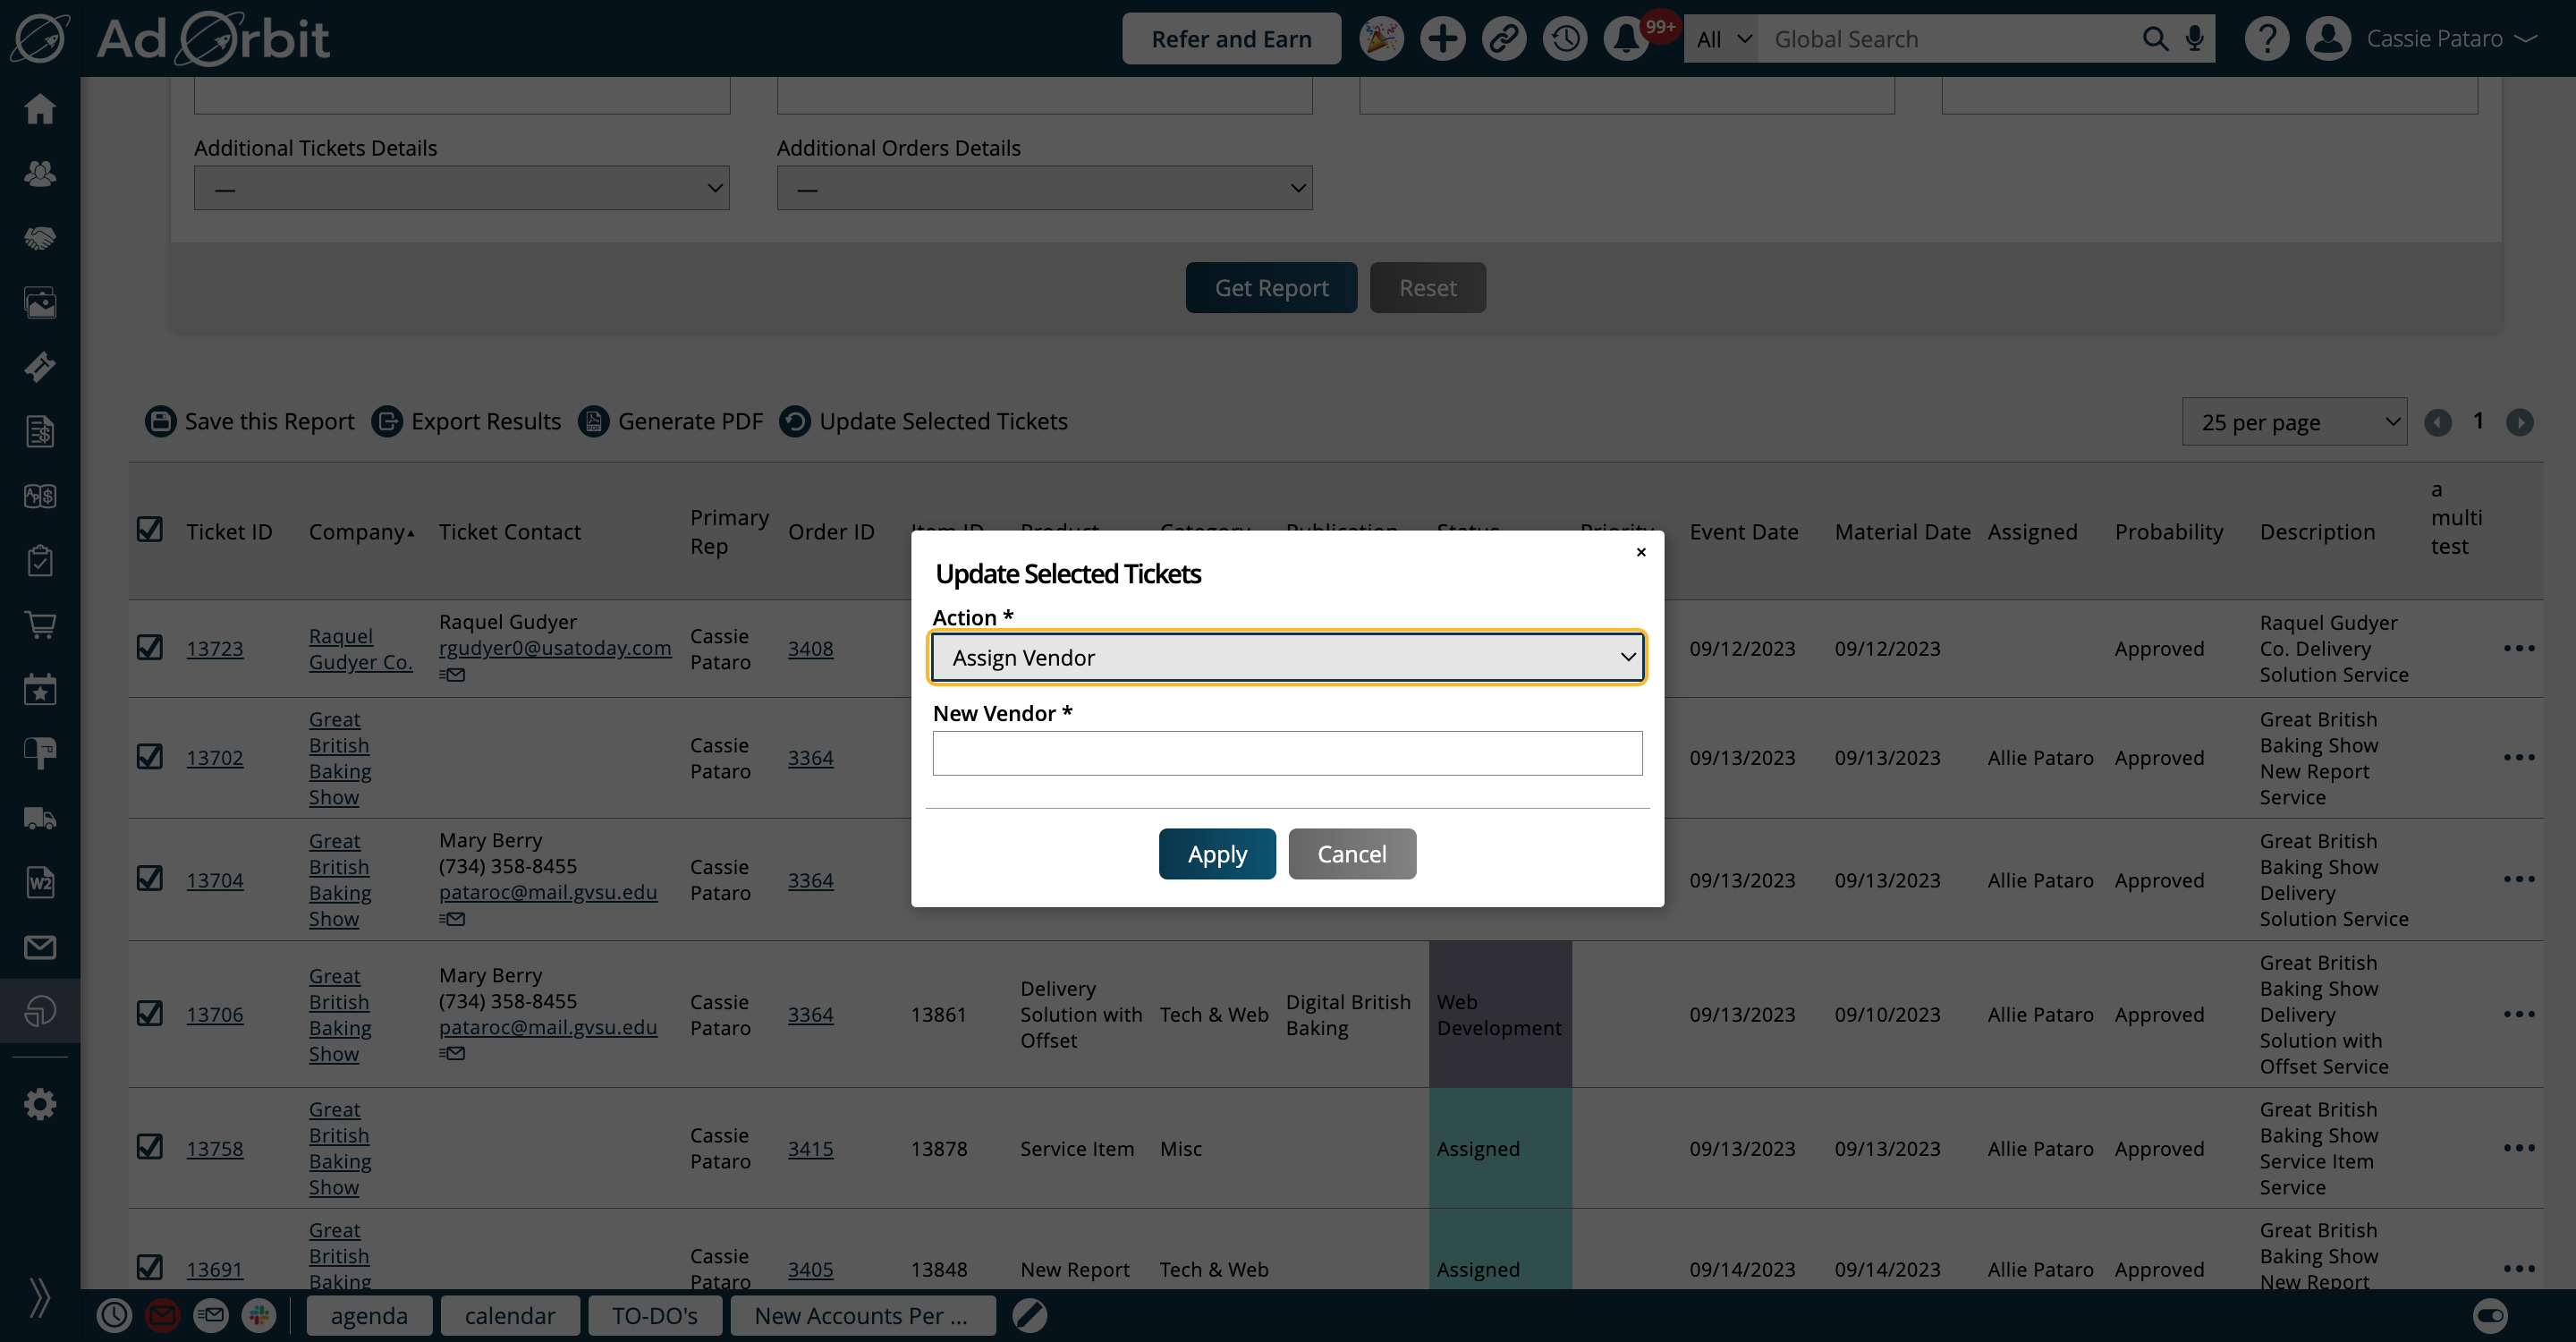Expand the sidebar with double chevron
This screenshot has height=1342, width=2576.
tap(40, 1298)
